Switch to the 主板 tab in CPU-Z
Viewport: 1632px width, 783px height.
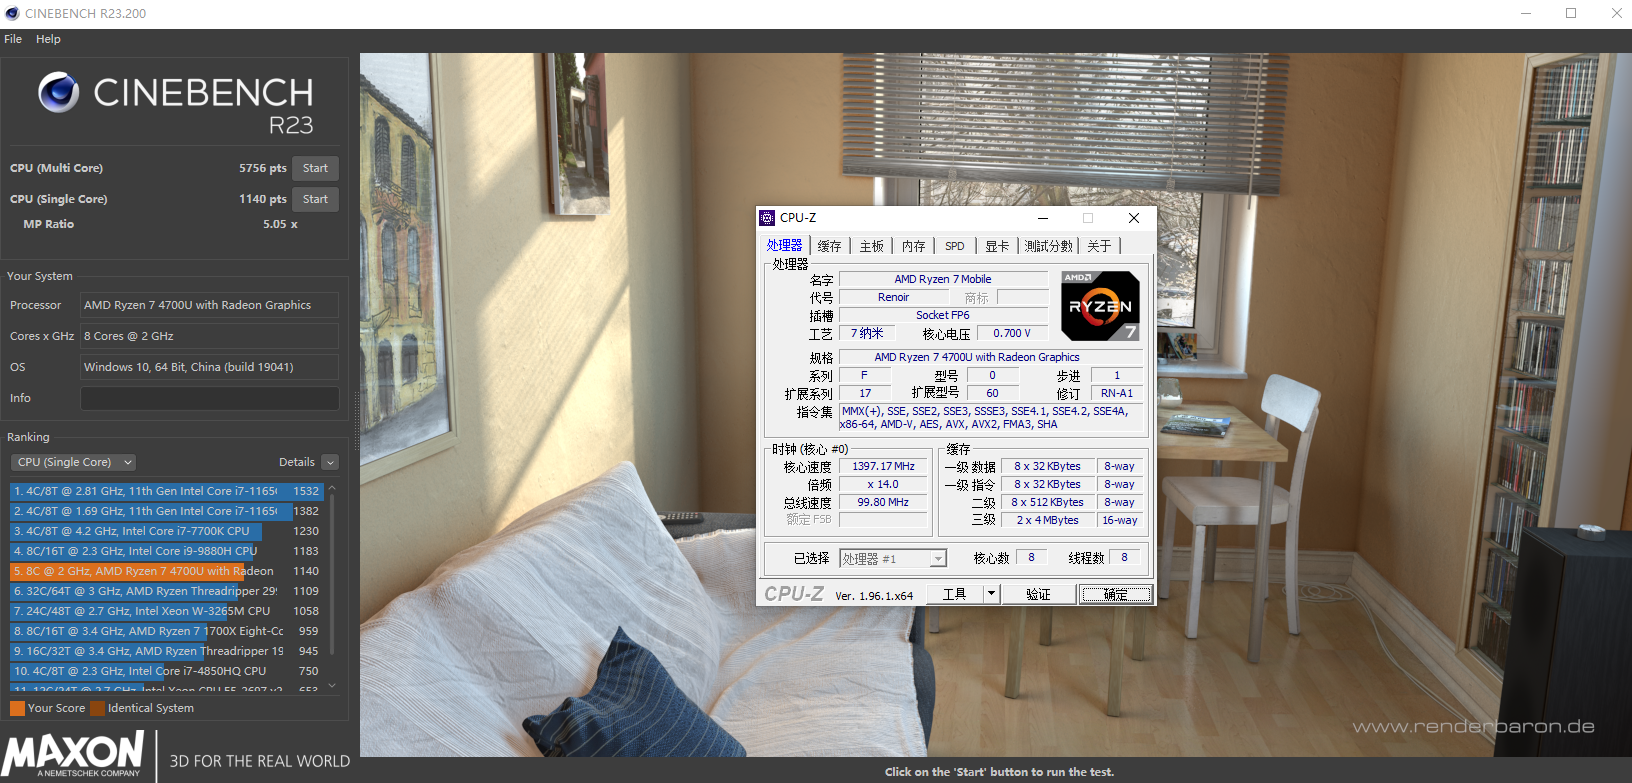tap(872, 246)
